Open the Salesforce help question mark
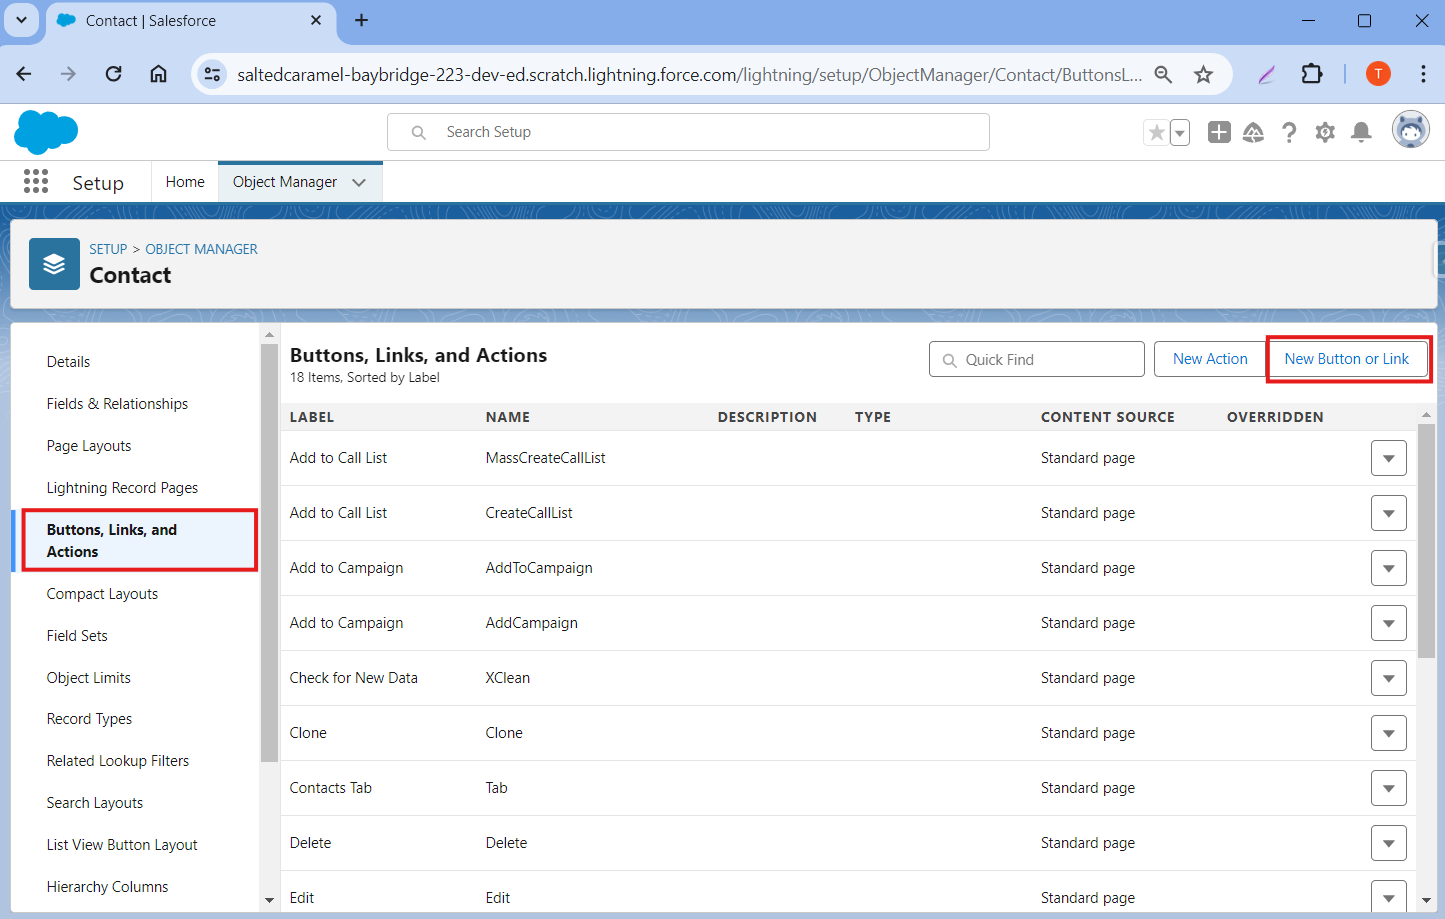The image size is (1445, 919). pos(1289,132)
